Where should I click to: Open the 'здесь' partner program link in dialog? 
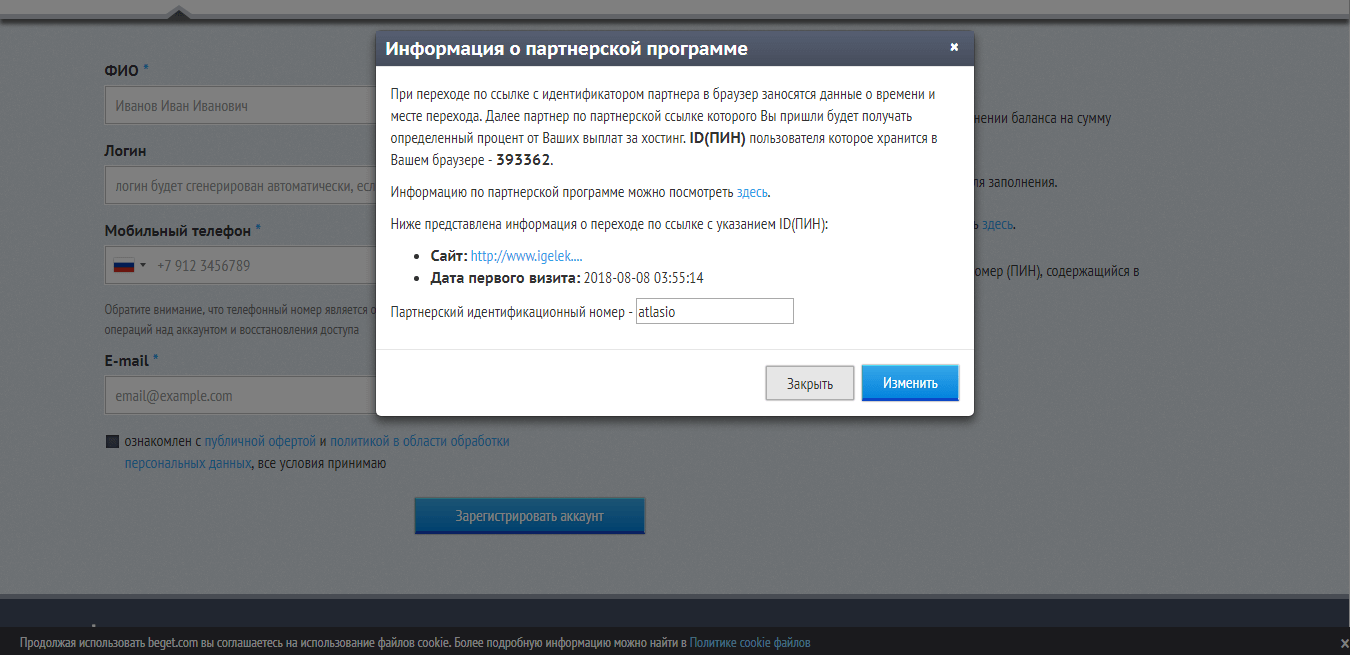(x=752, y=192)
